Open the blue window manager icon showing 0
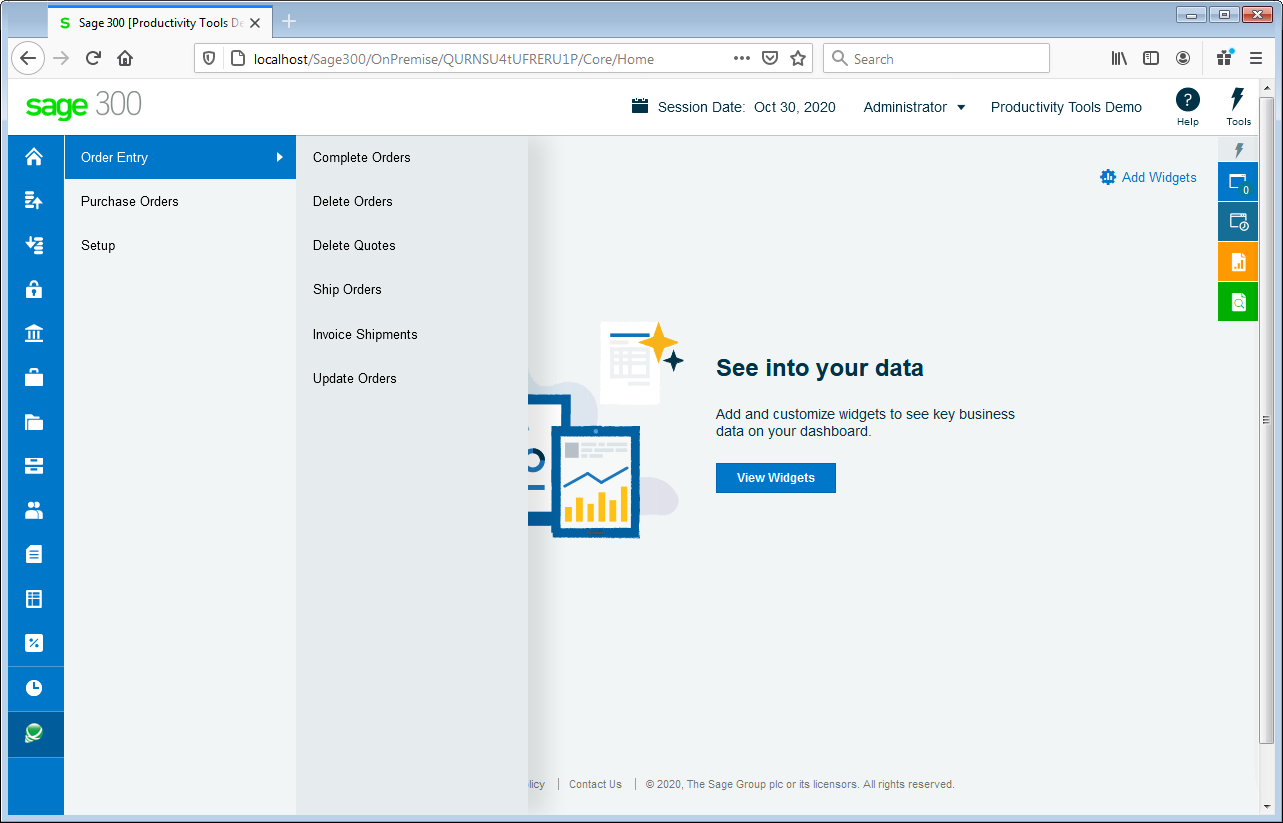Image resolution: width=1283 pixels, height=823 pixels. [x=1238, y=182]
